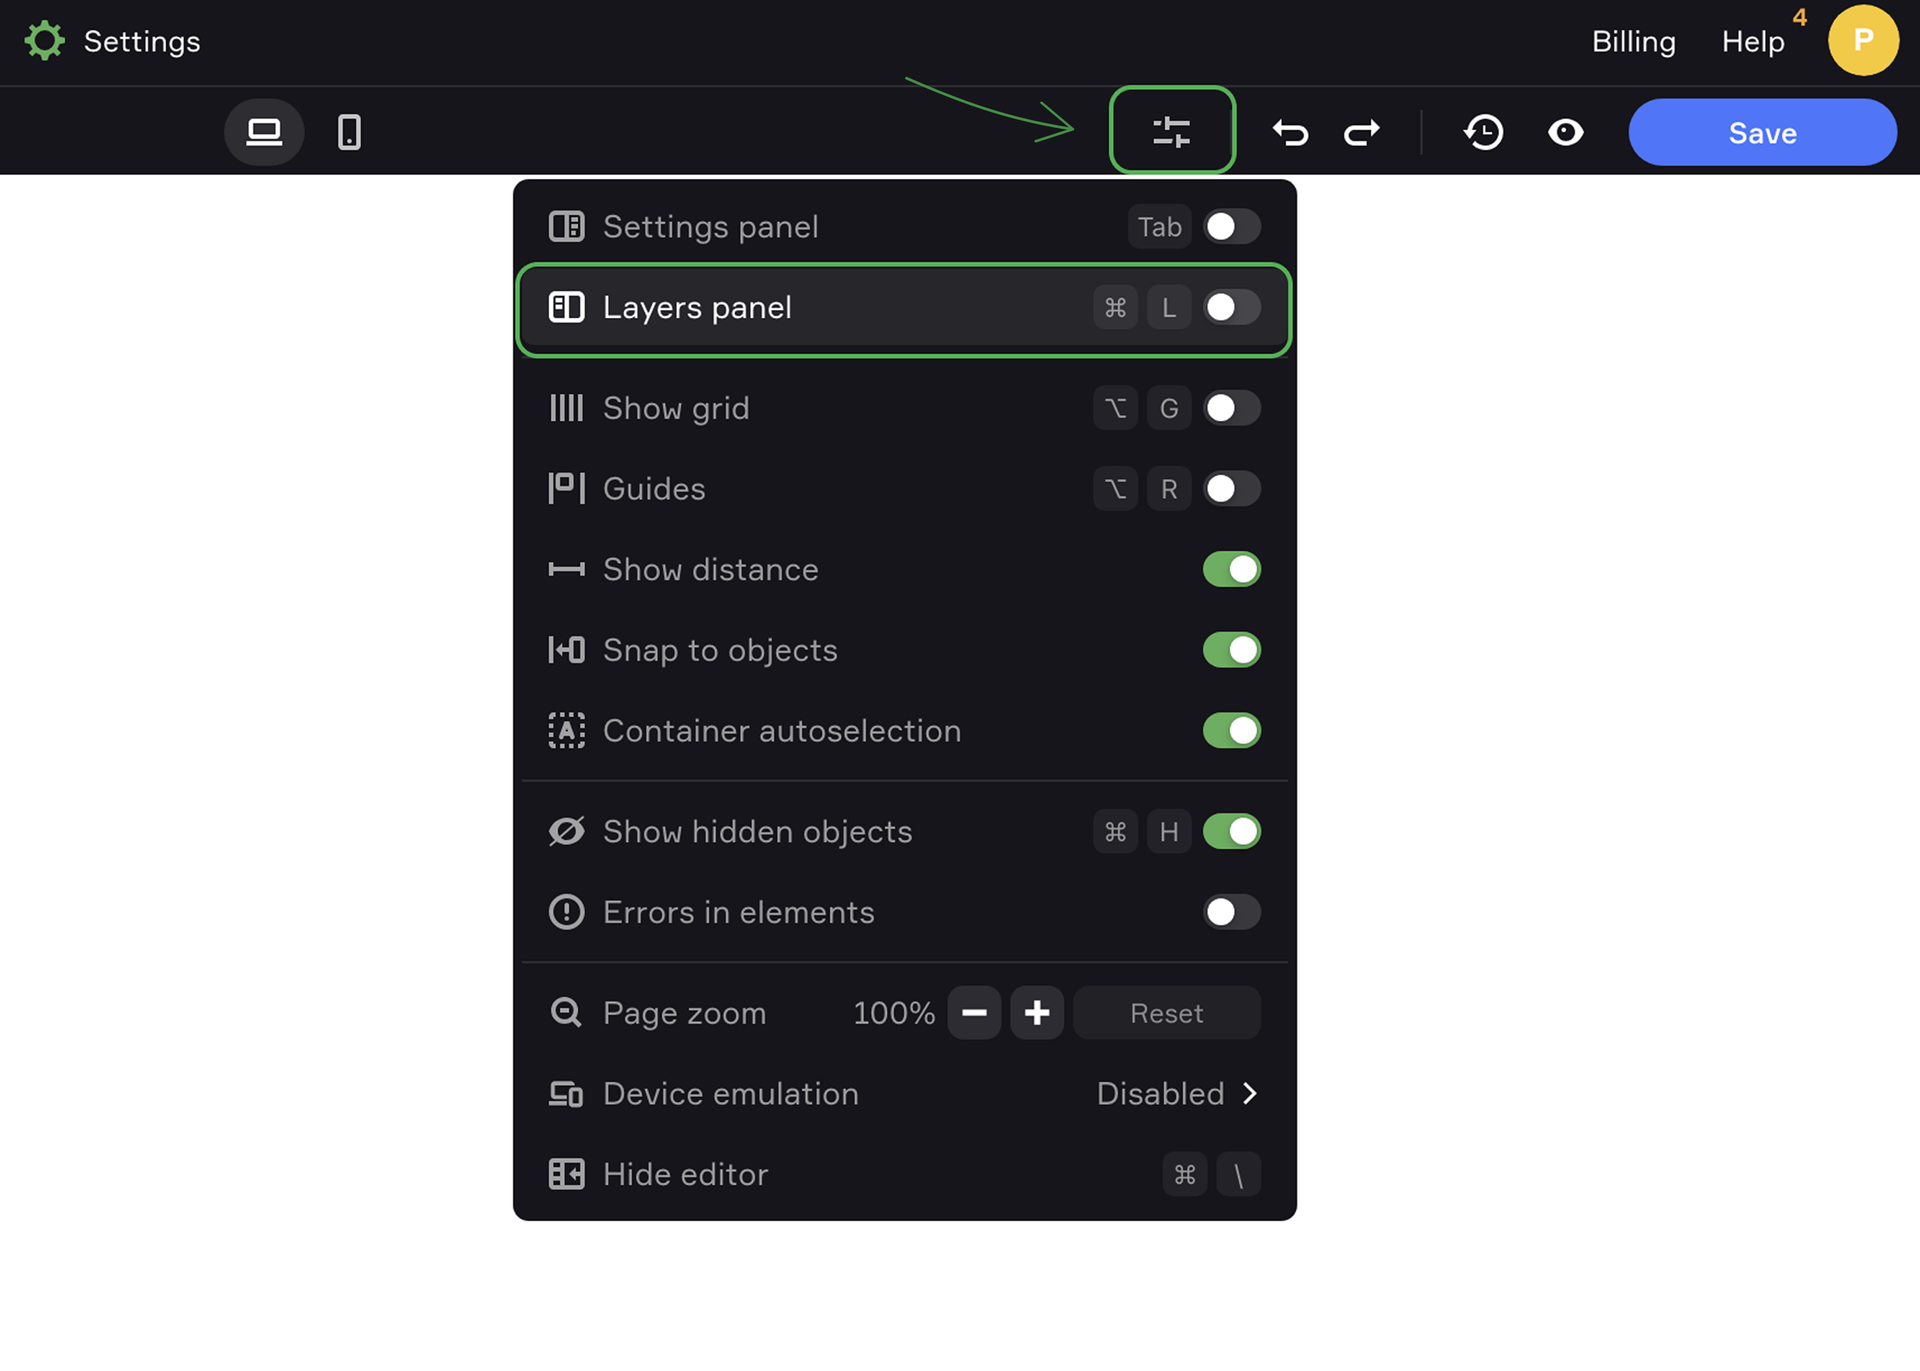Open the Help menu

[1752, 42]
